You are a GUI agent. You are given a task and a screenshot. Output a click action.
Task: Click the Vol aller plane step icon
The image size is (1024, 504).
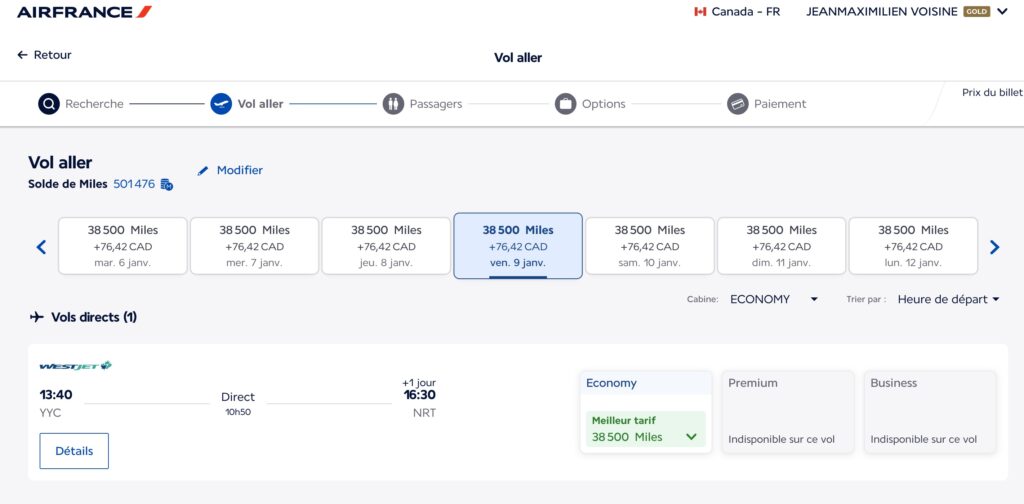pos(221,104)
